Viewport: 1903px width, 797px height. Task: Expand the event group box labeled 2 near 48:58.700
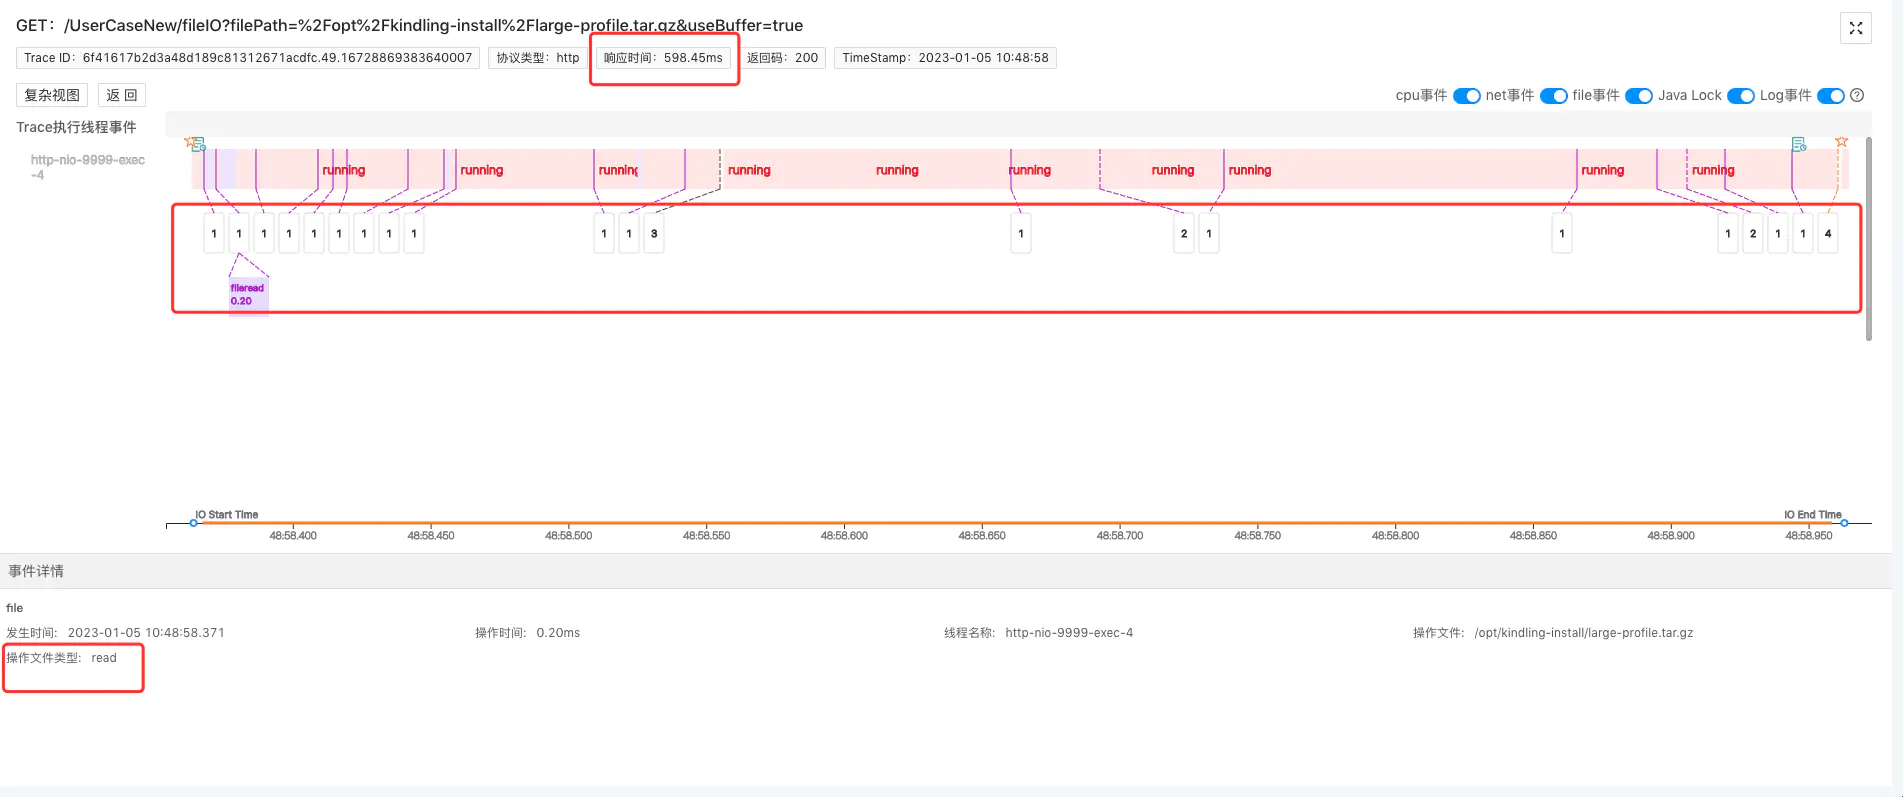[x=1184, y=234]
